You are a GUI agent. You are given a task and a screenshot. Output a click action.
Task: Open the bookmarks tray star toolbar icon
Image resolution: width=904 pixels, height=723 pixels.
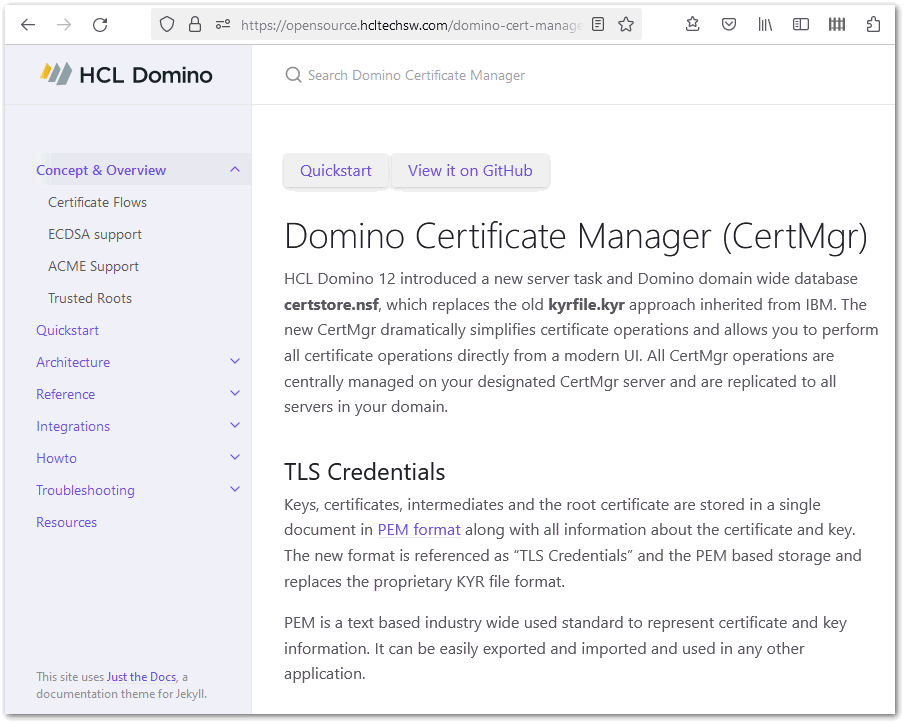click(x=692, y=24)
